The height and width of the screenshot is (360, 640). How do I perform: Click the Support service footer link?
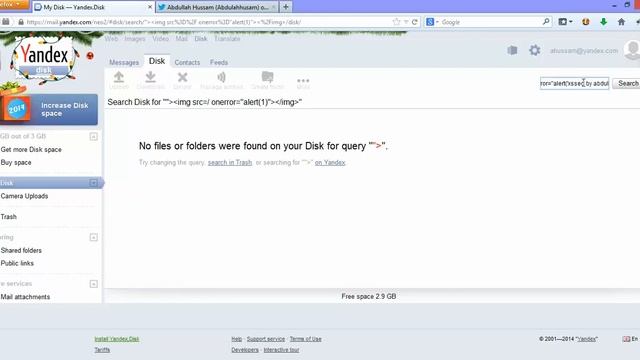(x=266, y=339)
